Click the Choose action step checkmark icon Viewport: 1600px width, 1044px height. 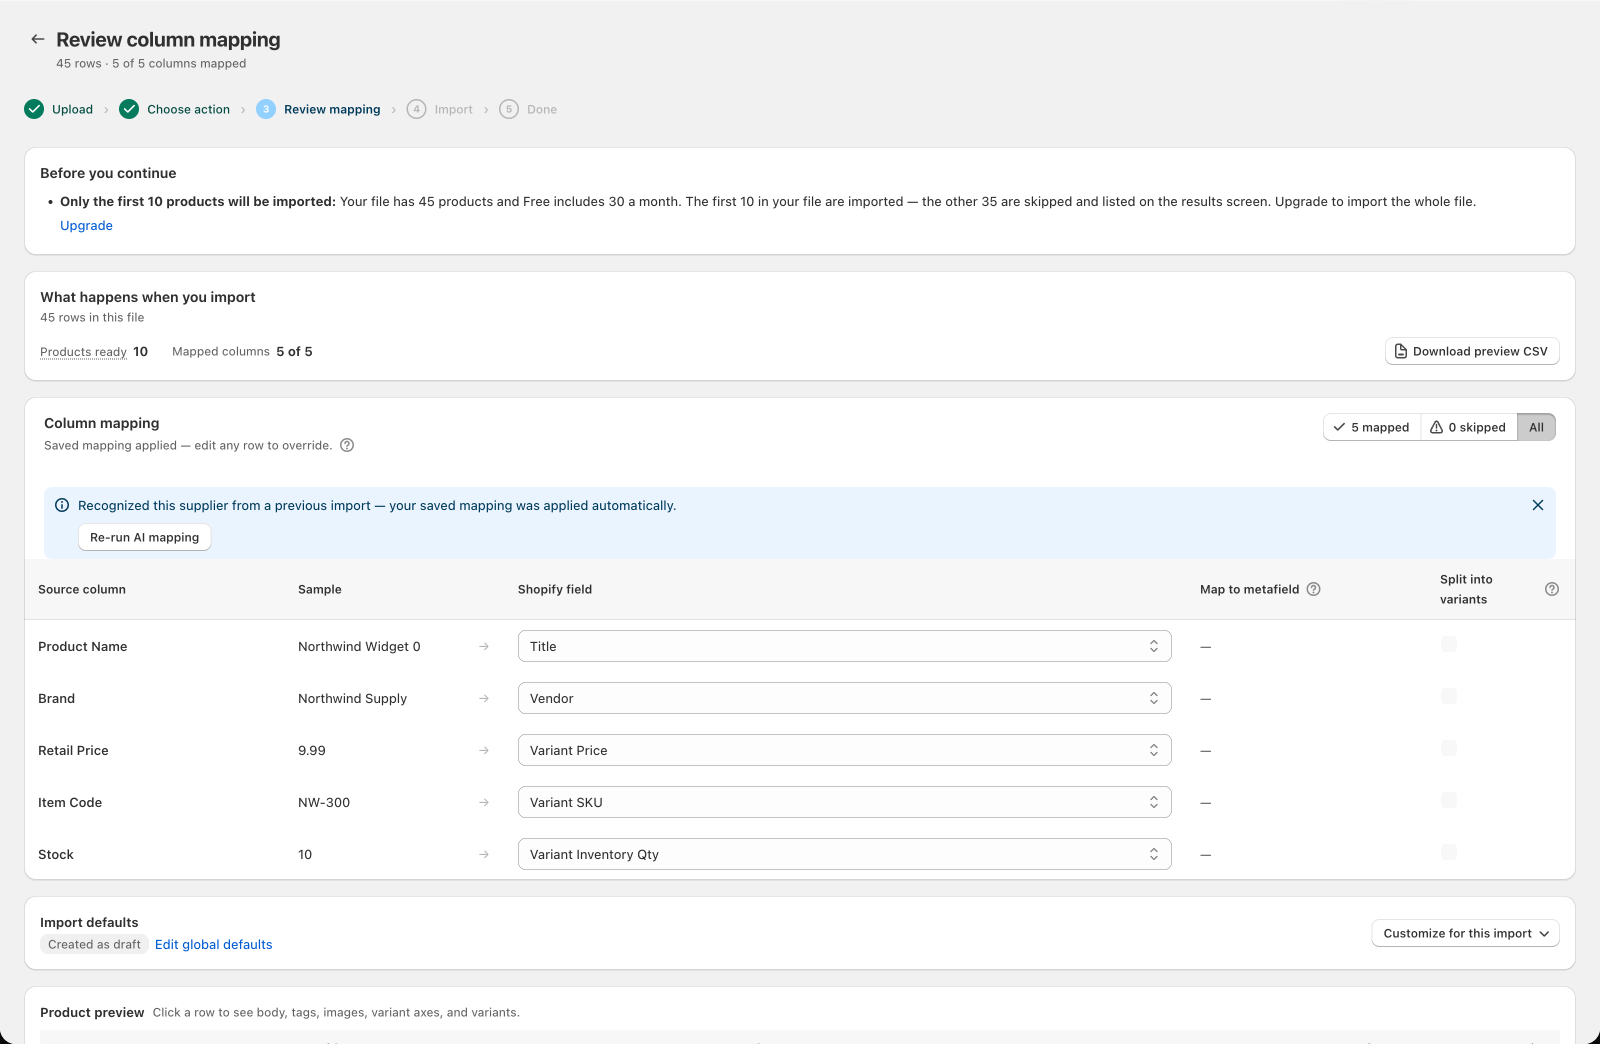click(129, 109)
